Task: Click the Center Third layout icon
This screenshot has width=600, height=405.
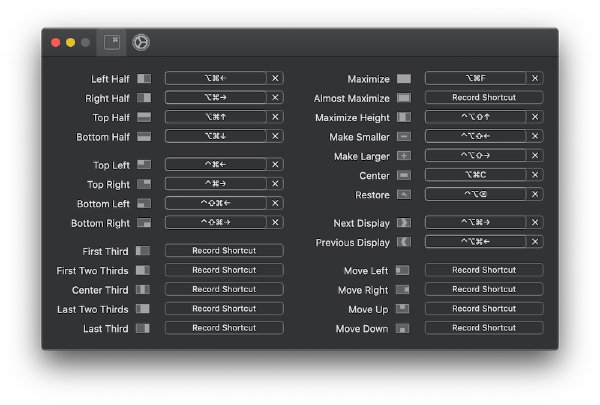Action: [143, 289]
